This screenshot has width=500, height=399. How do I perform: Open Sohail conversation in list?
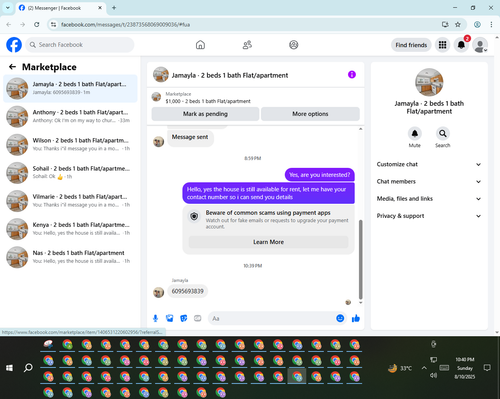click(x=70, y=173)
